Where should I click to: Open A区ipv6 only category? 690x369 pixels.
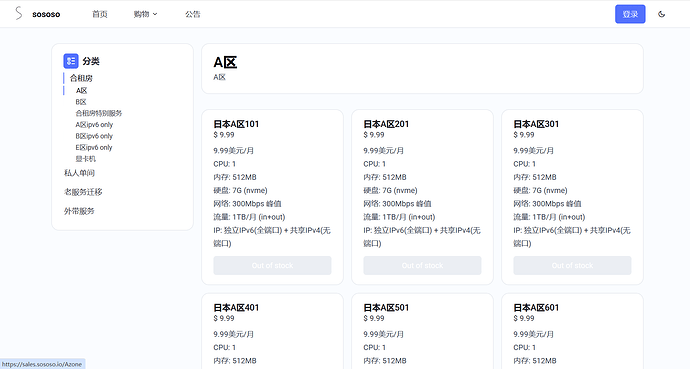point(94,125)
